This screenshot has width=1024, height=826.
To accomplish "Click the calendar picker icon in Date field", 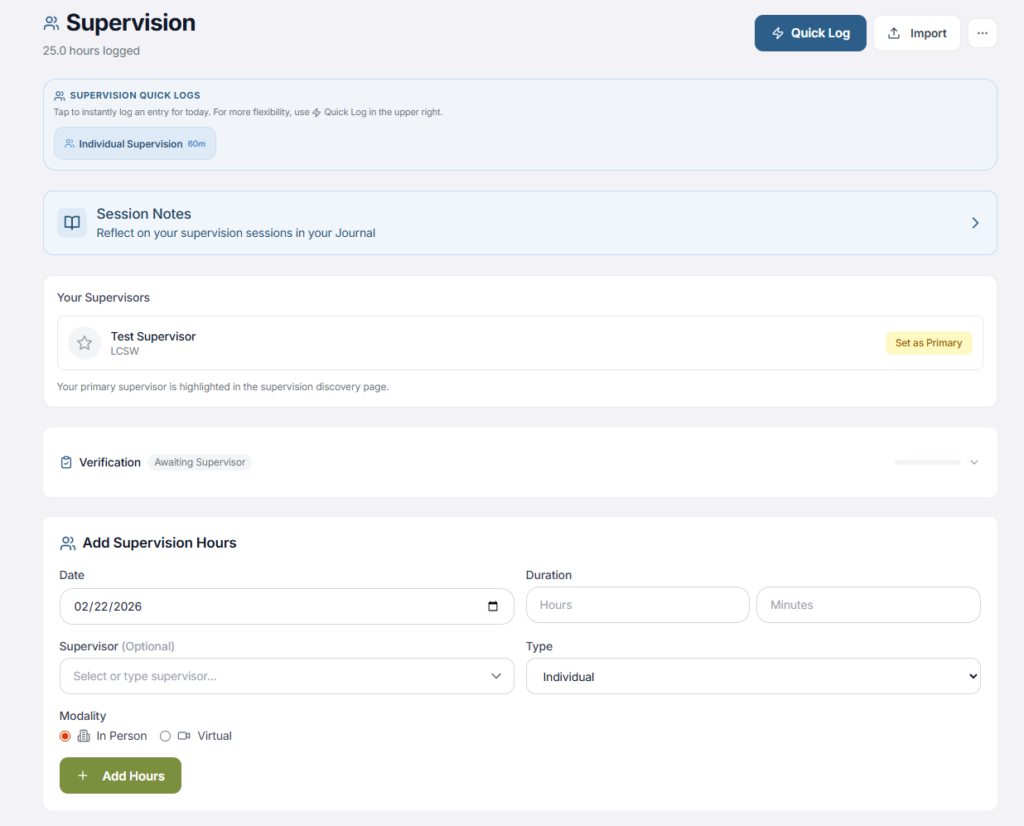I will click(x=493, y=607).
